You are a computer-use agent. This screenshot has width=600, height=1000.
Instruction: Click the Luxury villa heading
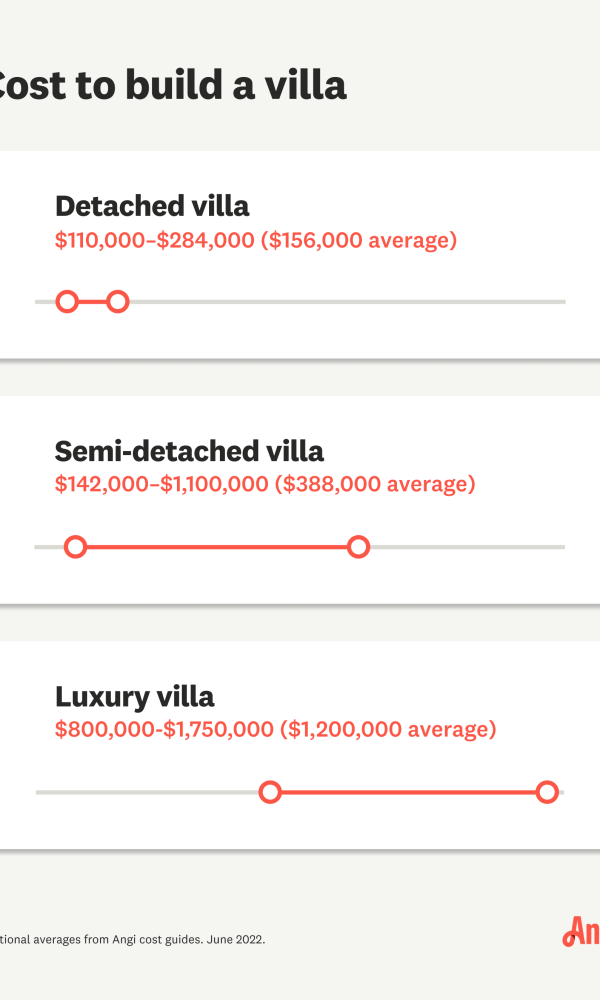point(135,696)
